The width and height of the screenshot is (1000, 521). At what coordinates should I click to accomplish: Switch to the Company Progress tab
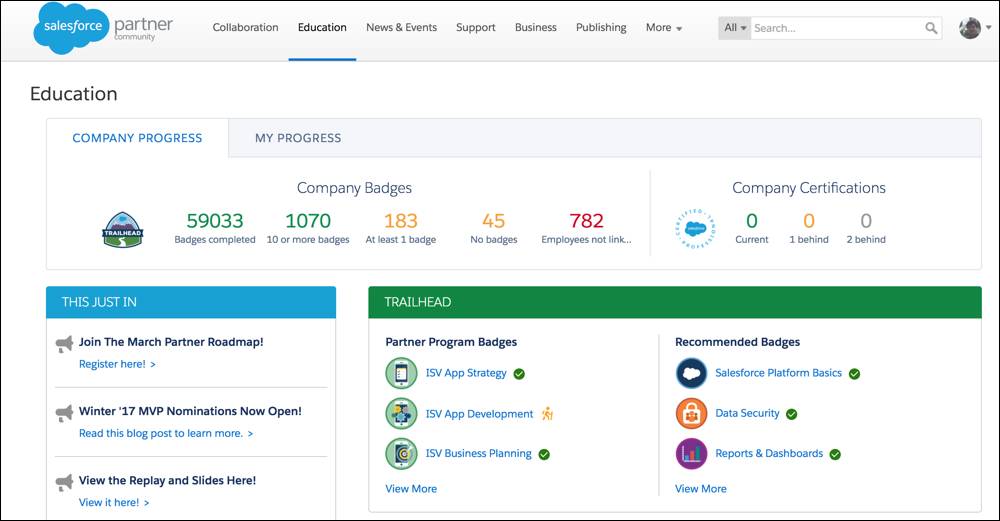pyautogui.click(x=137, y=138)
